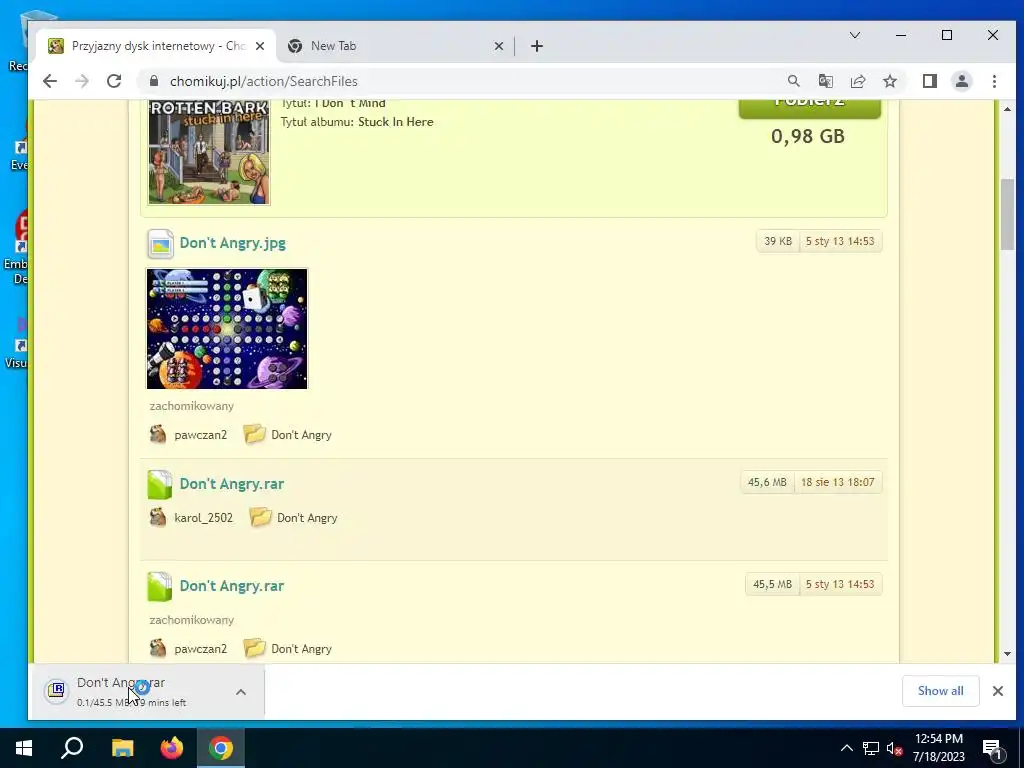Open pawczan2 profile under the 45,5 MB rar
Screen dimensions: 1024x768
(200, 649)
